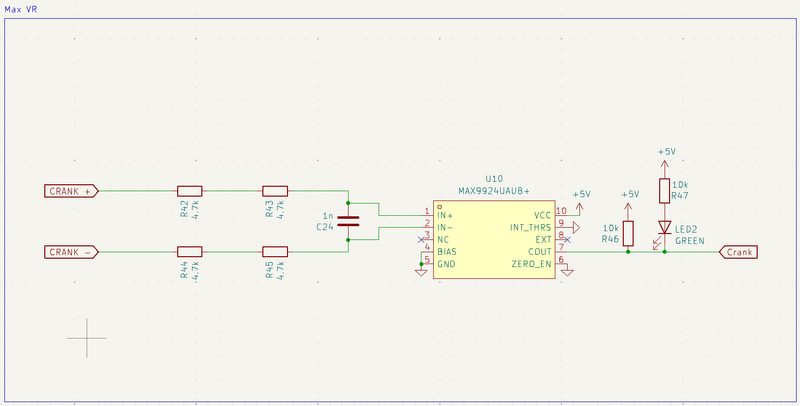
Task: Click the BIAS pin name
Action: pyautogui.click(x=447, y=251)
